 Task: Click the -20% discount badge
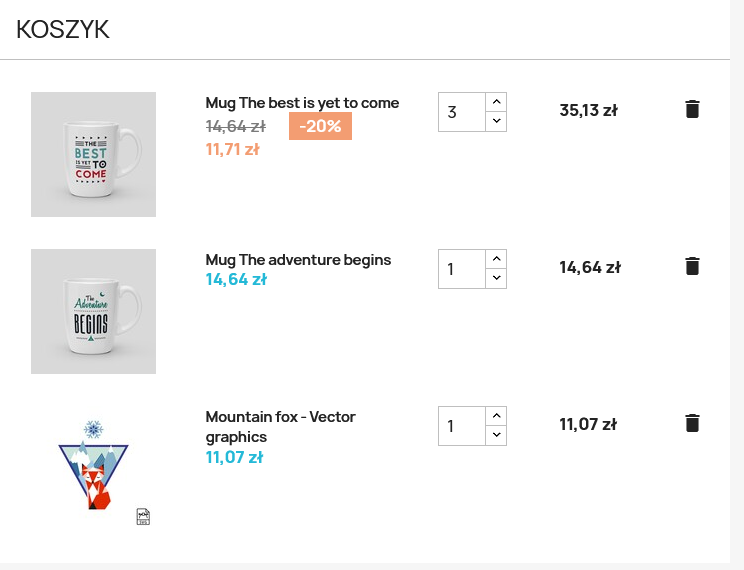click(320, 126)
